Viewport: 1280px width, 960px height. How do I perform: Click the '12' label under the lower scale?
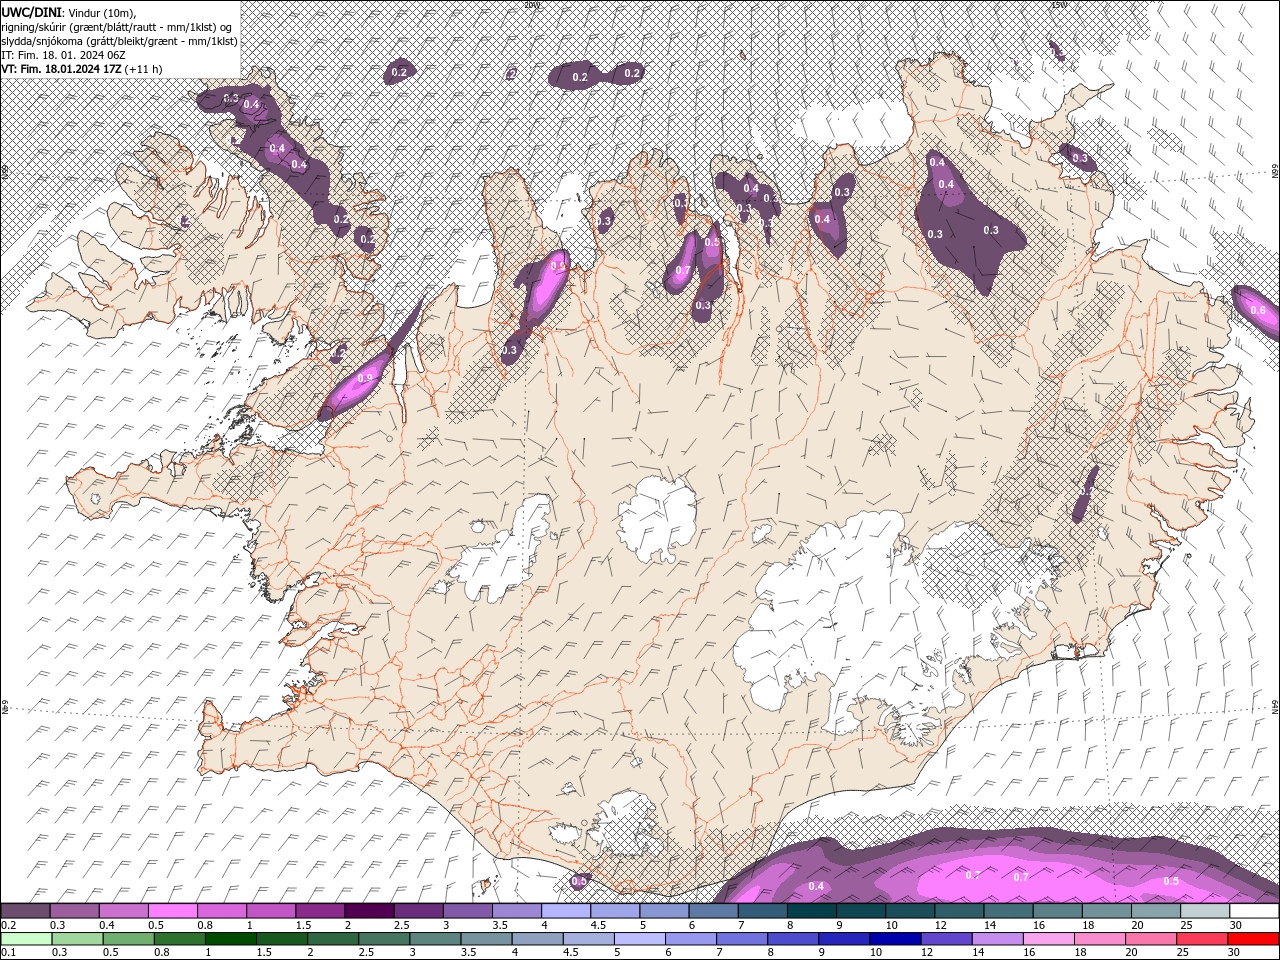click(x=927, y=953)
